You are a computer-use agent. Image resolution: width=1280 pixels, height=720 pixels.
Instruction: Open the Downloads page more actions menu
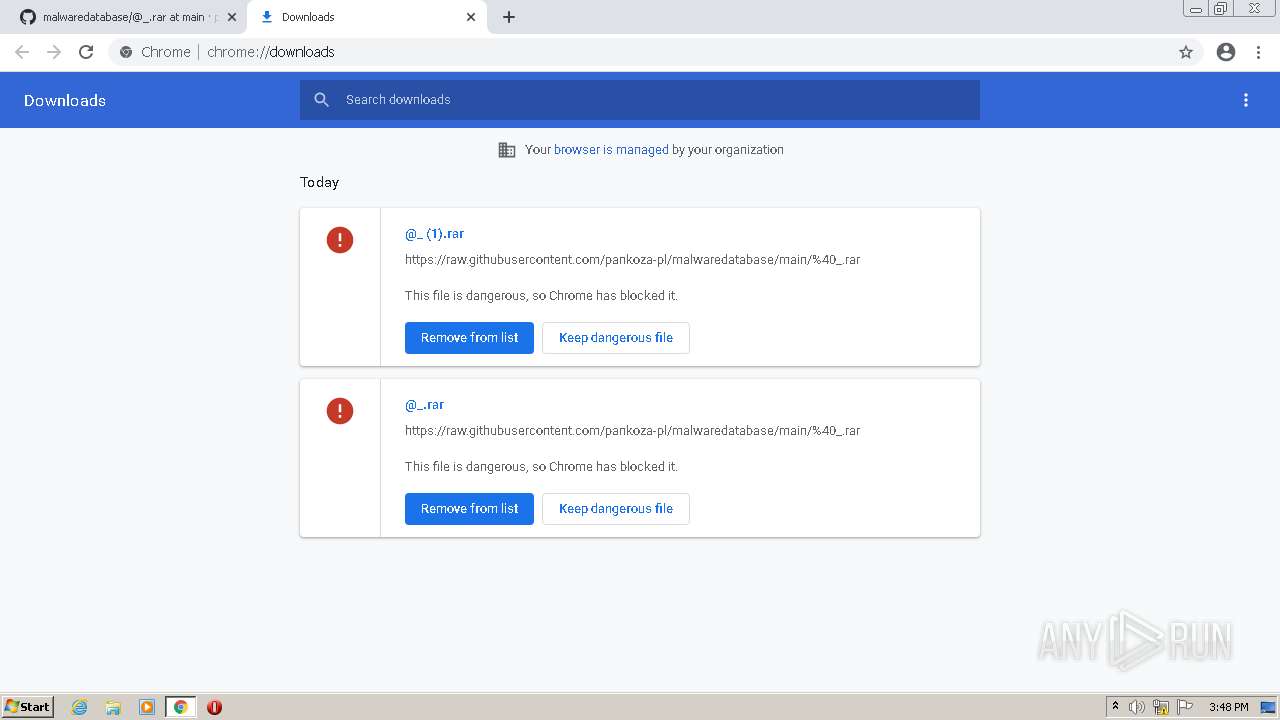1246,100
